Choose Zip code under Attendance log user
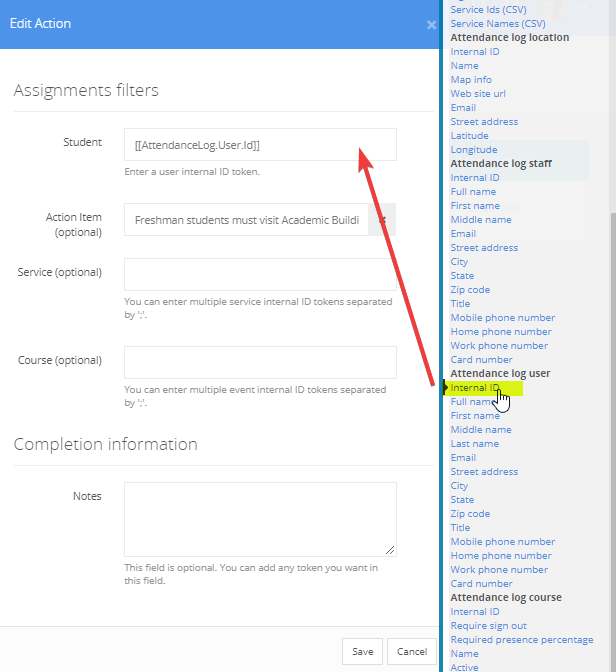 pyautogui.click(x=470, y=513)
